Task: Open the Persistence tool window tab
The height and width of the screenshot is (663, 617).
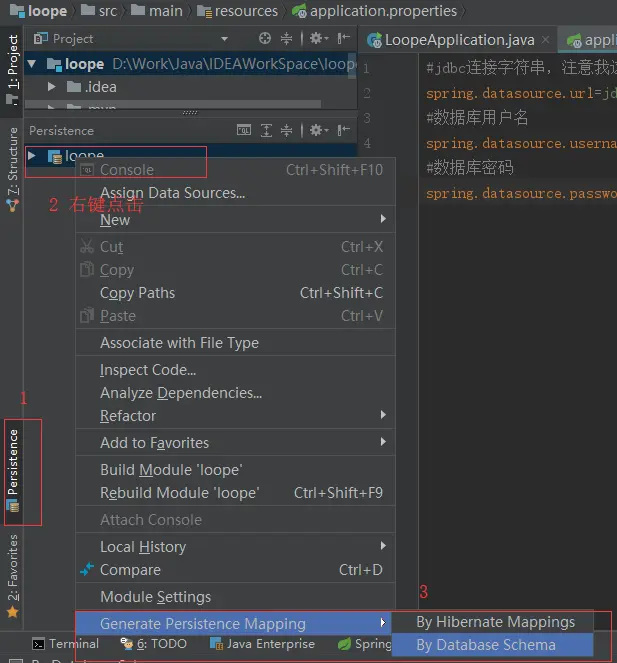Action: click(x=13, y=471)
